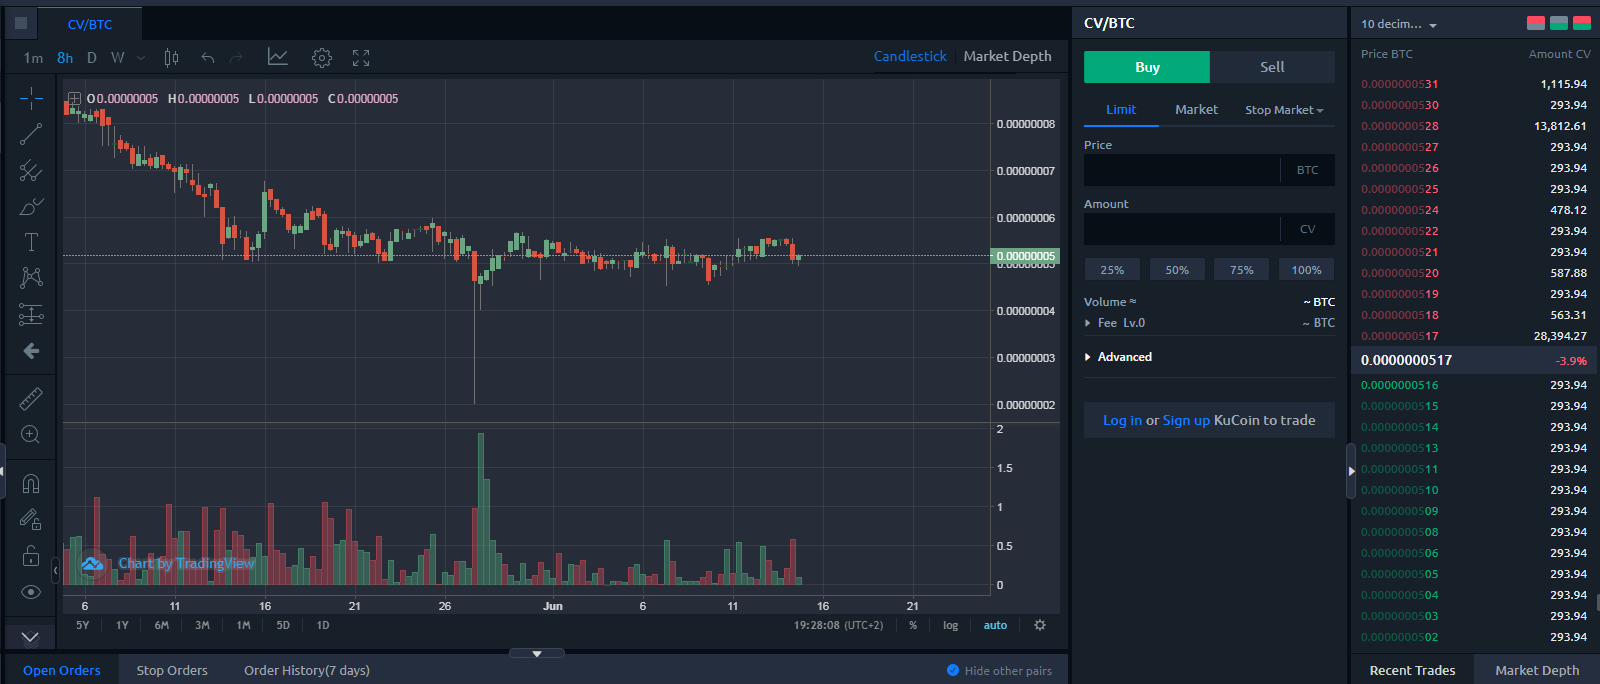Collapse the order book panel arrow
Viewport: 1600px width, 684px height.
[x=1351, y=471]
